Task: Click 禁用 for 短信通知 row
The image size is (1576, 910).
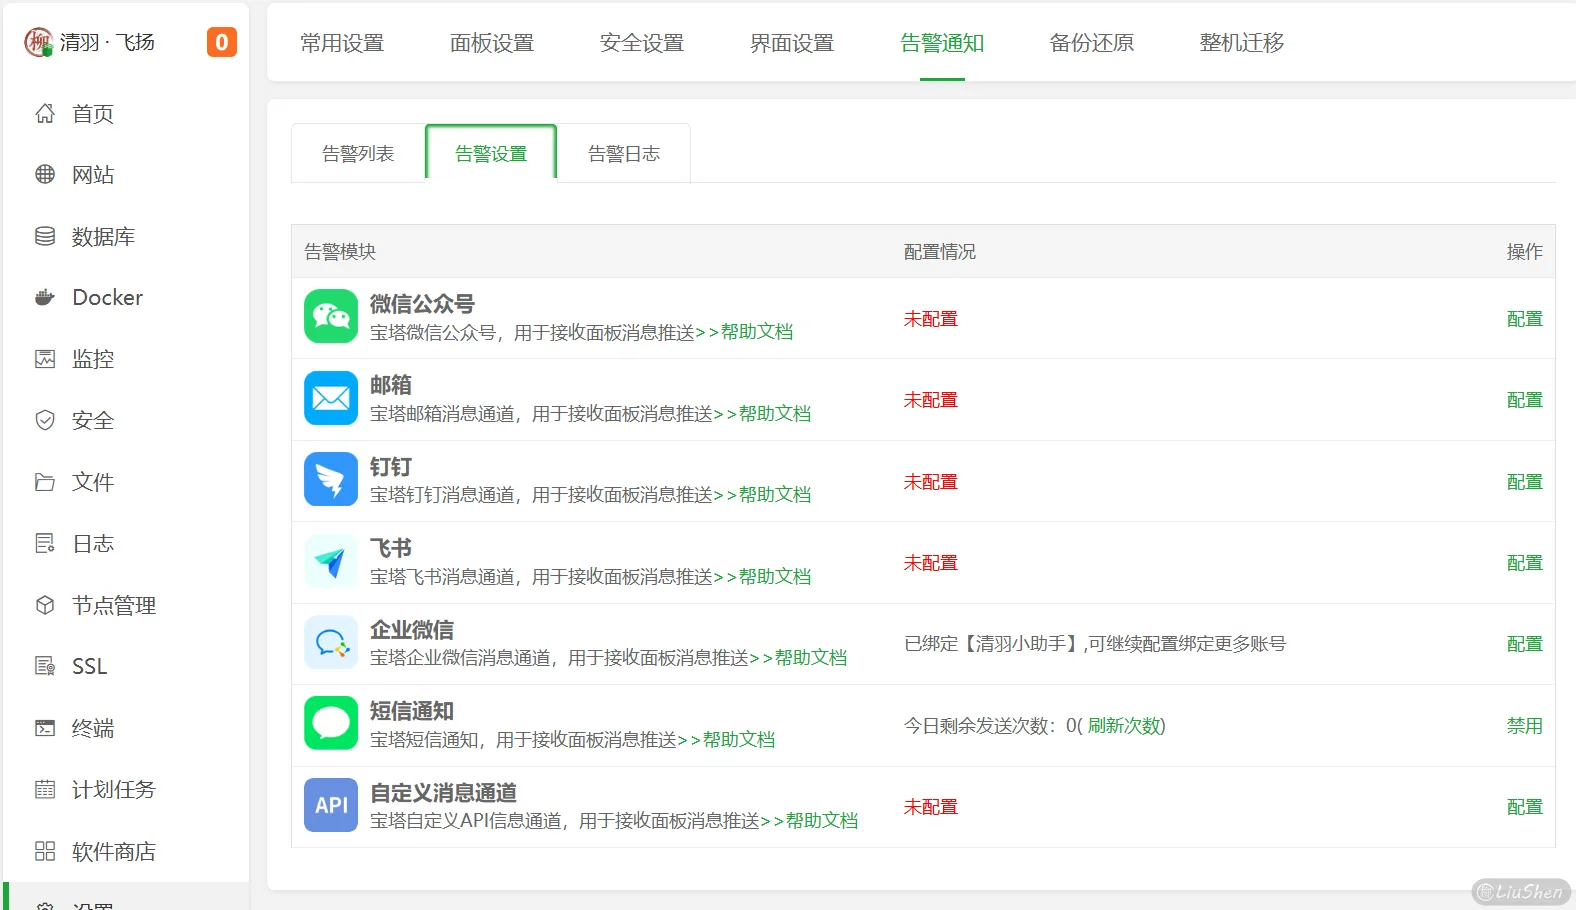Action: click(x=1524, y=726)
